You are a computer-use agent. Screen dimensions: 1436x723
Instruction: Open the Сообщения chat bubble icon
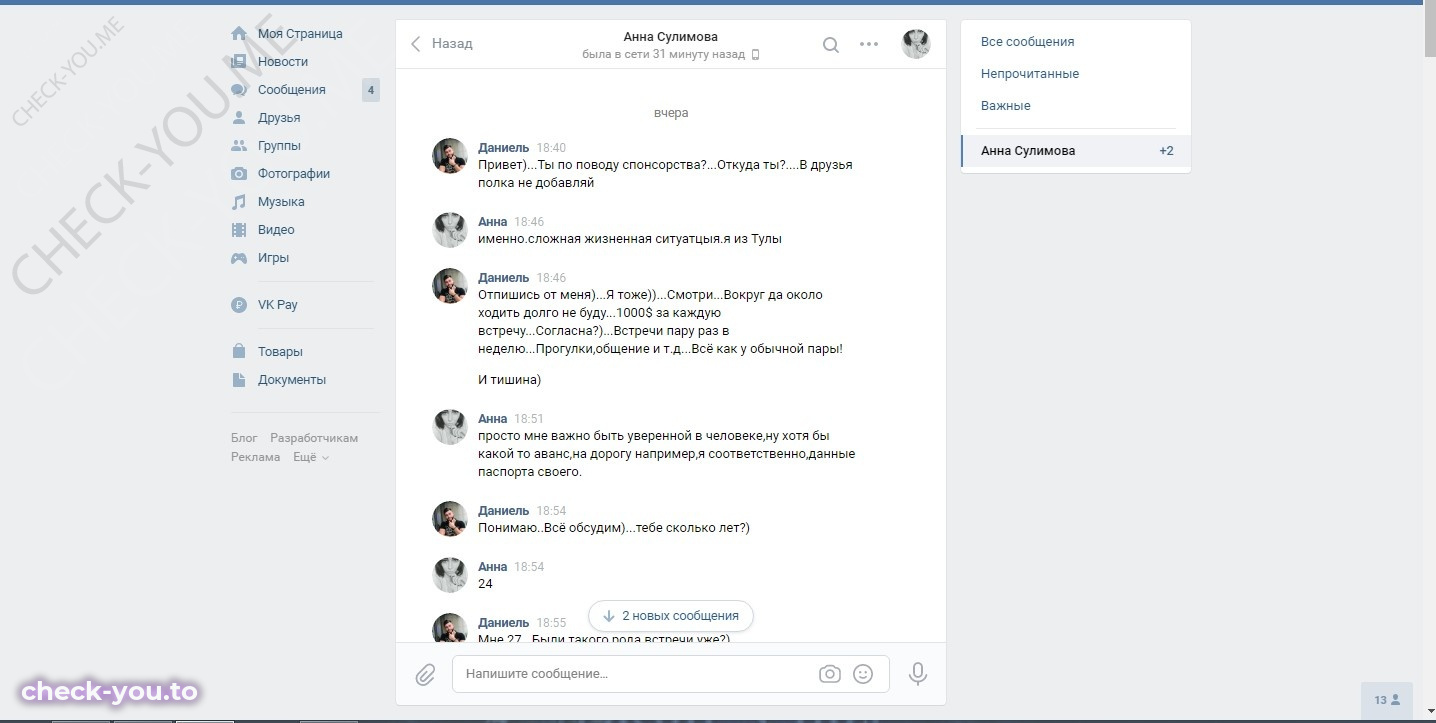(x=239, y=90)
